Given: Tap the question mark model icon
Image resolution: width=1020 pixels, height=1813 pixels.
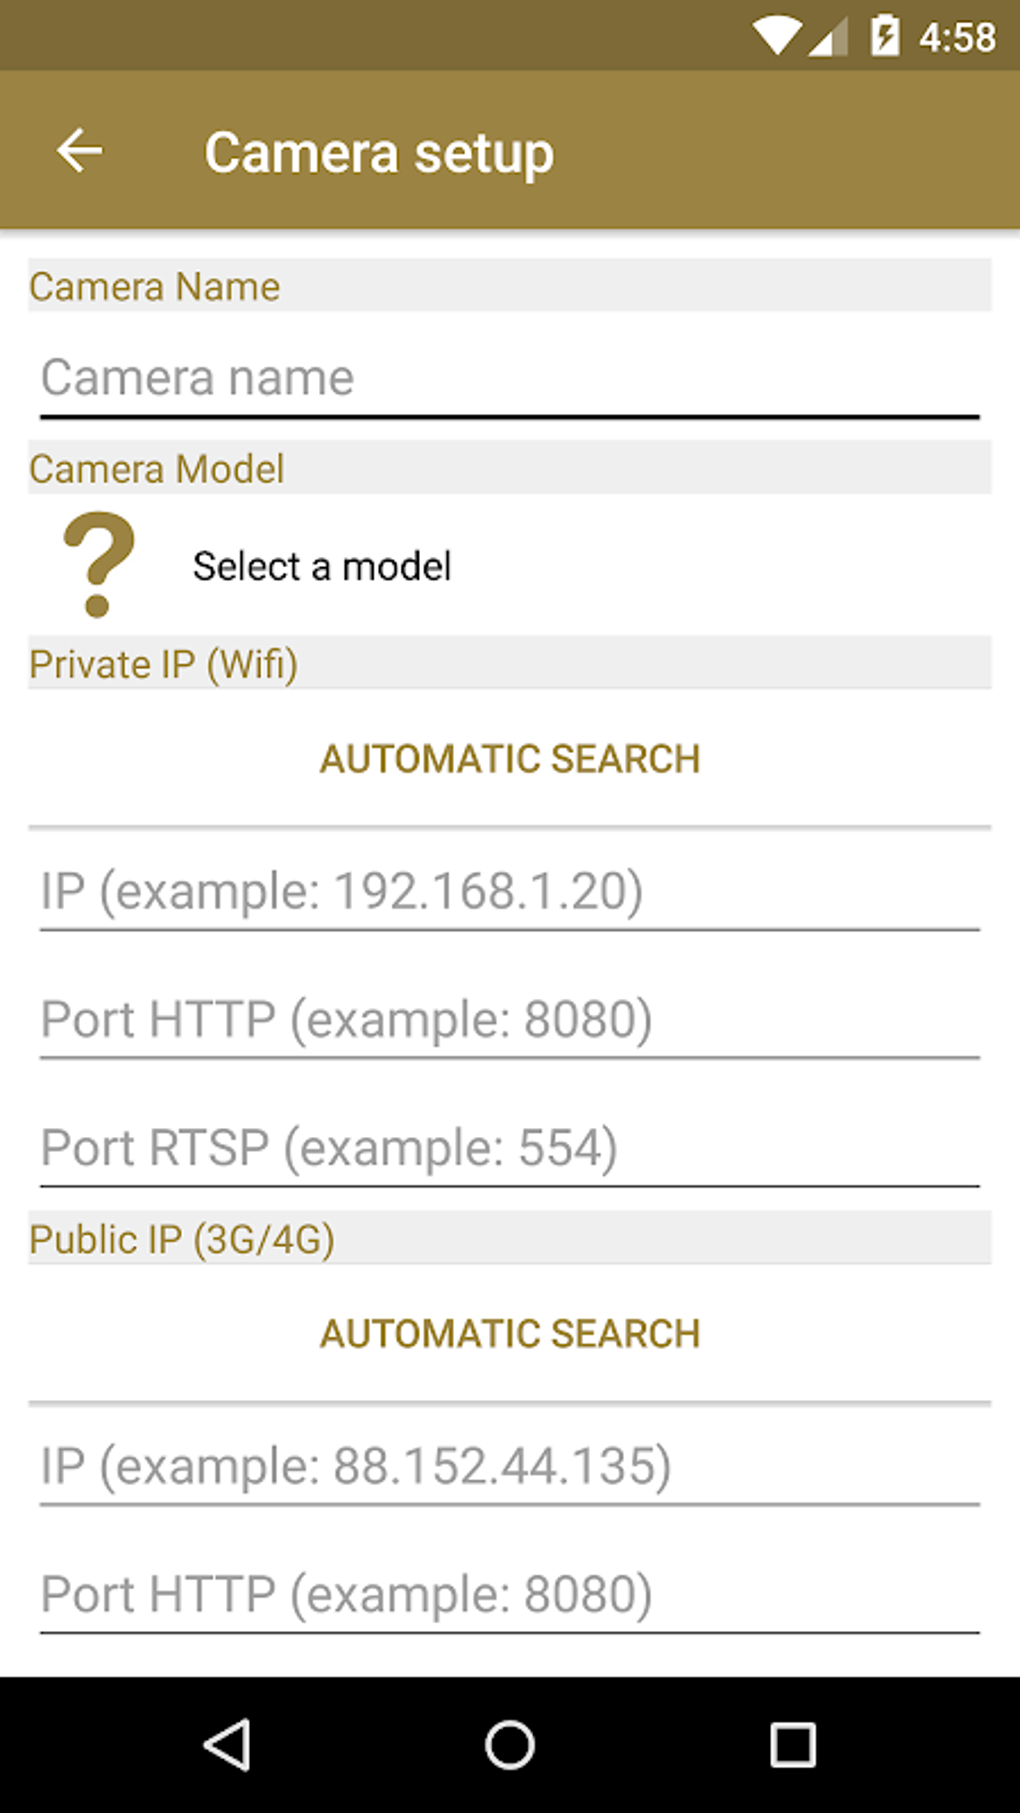Looking at the screenshot, I should [x=98, y=564].
